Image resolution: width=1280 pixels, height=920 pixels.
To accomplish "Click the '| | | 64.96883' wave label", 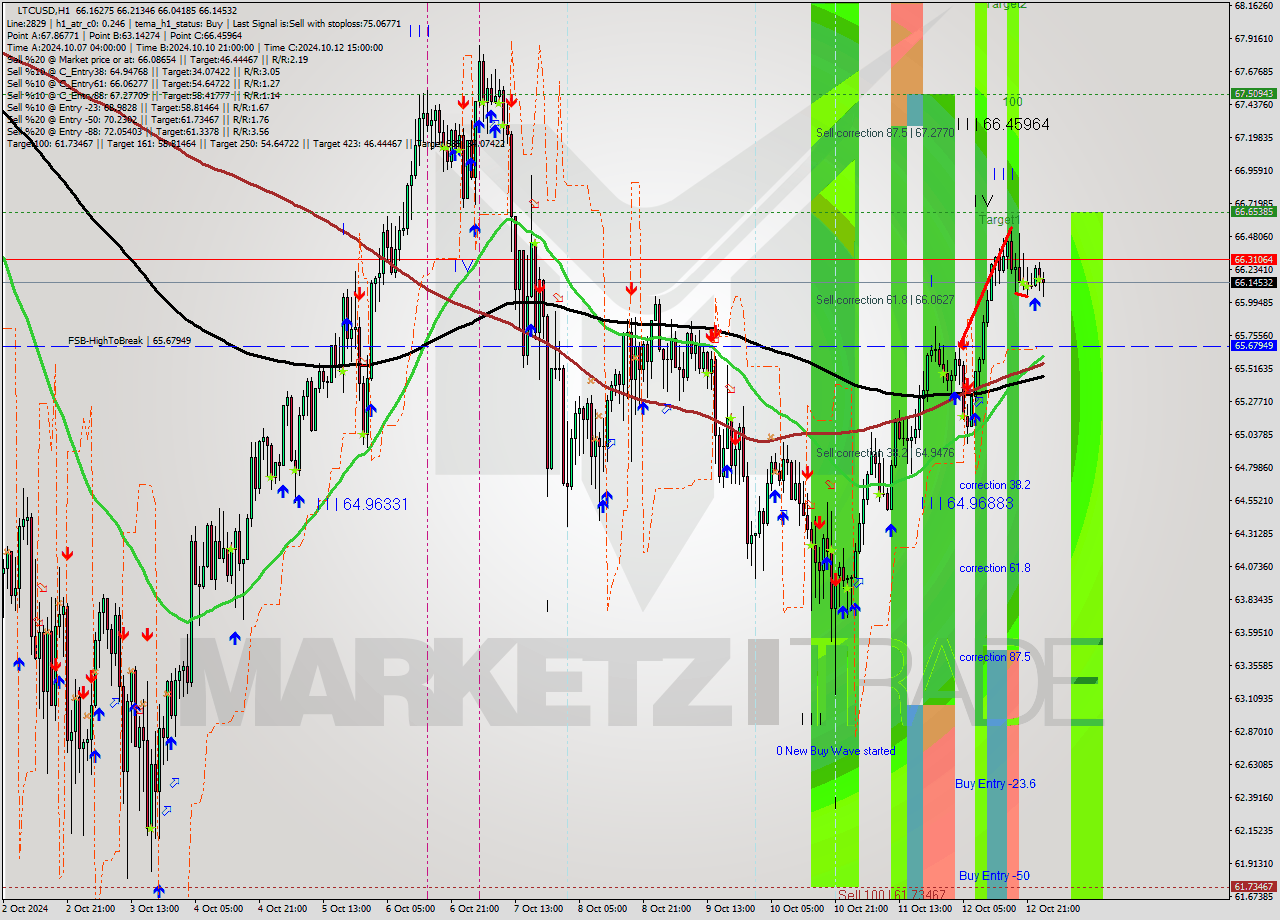I will coord(968,503).
